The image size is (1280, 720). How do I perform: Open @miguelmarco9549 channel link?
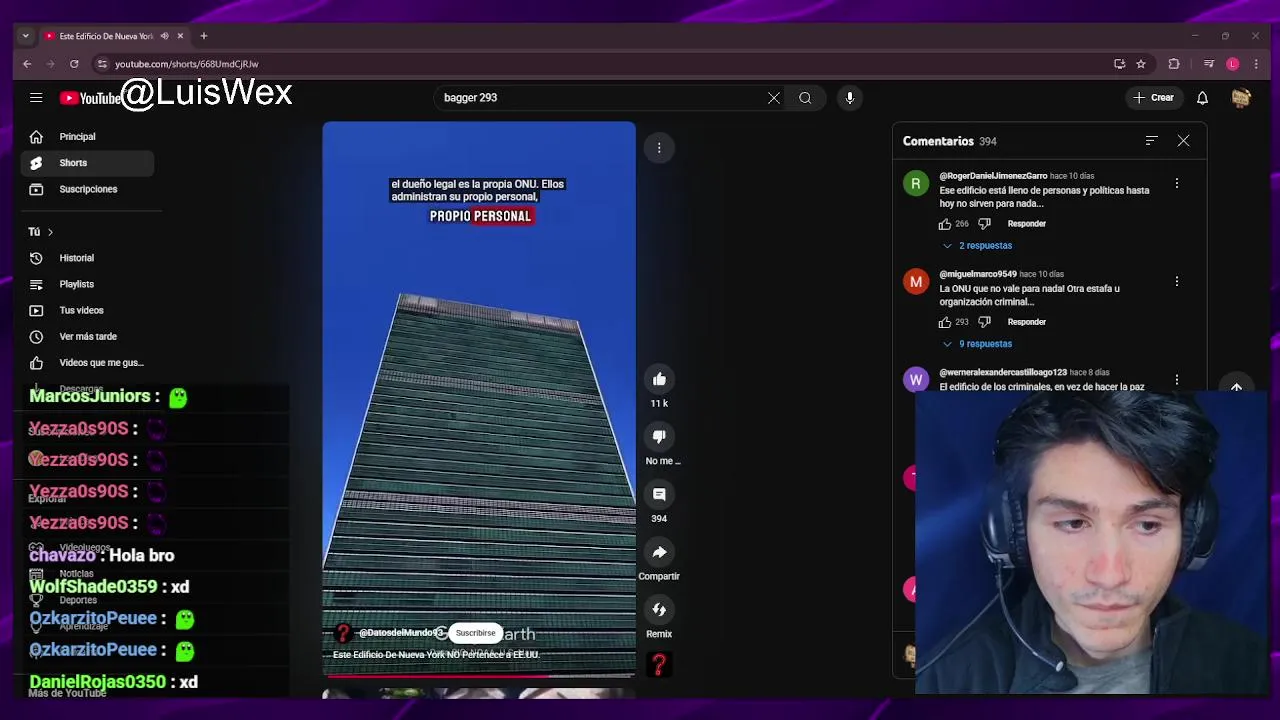point(978,274)
